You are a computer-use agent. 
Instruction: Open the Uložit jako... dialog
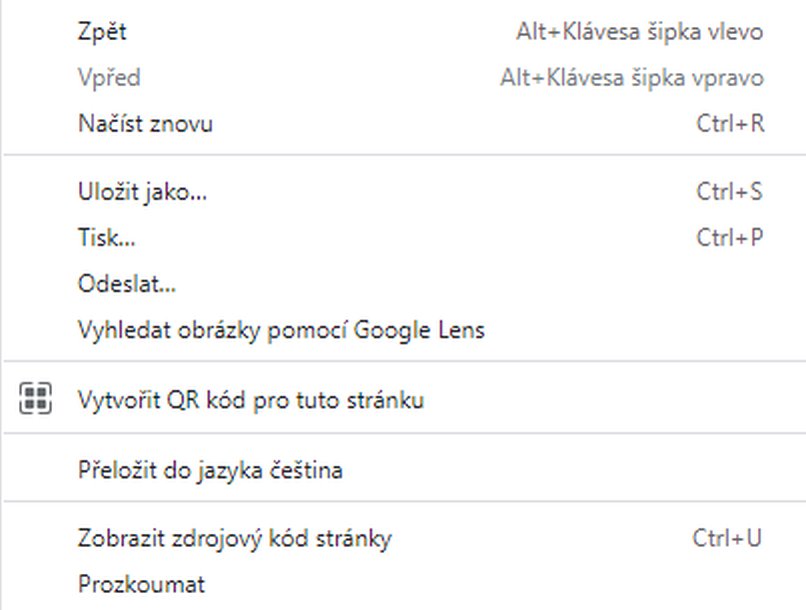tap(142, 191)
